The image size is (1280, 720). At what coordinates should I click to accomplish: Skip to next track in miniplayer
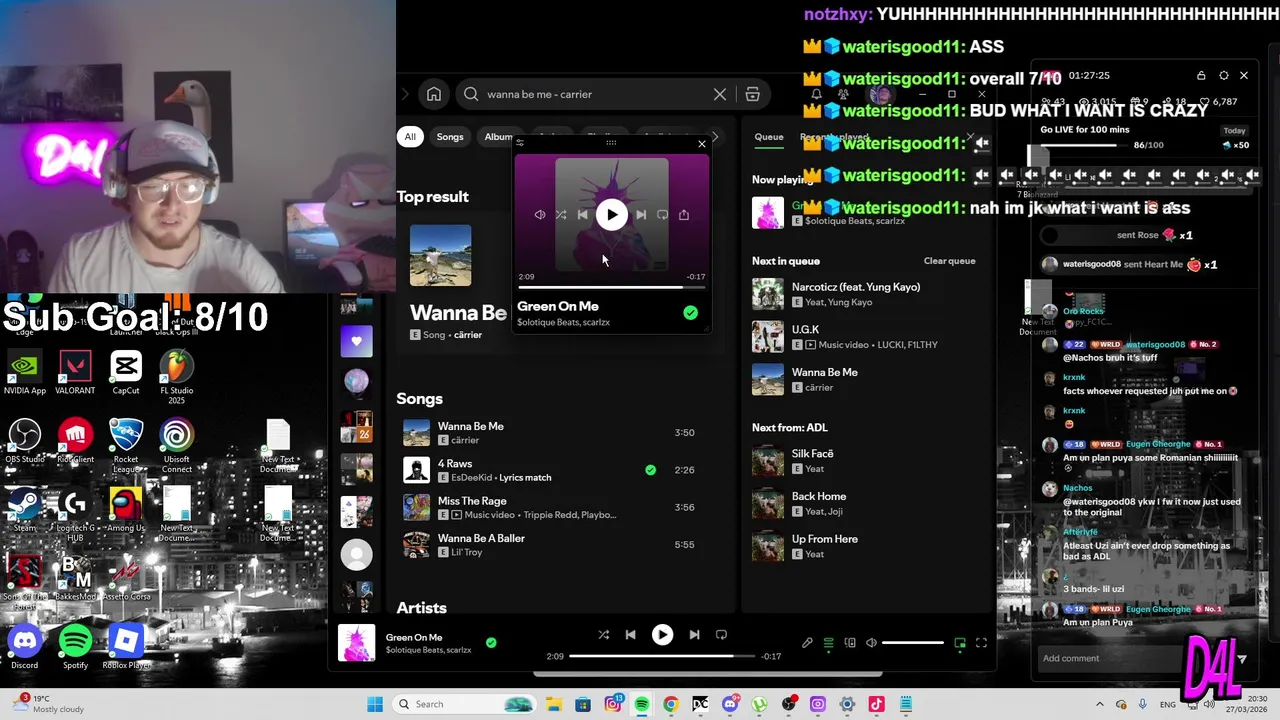click(641, 215)
